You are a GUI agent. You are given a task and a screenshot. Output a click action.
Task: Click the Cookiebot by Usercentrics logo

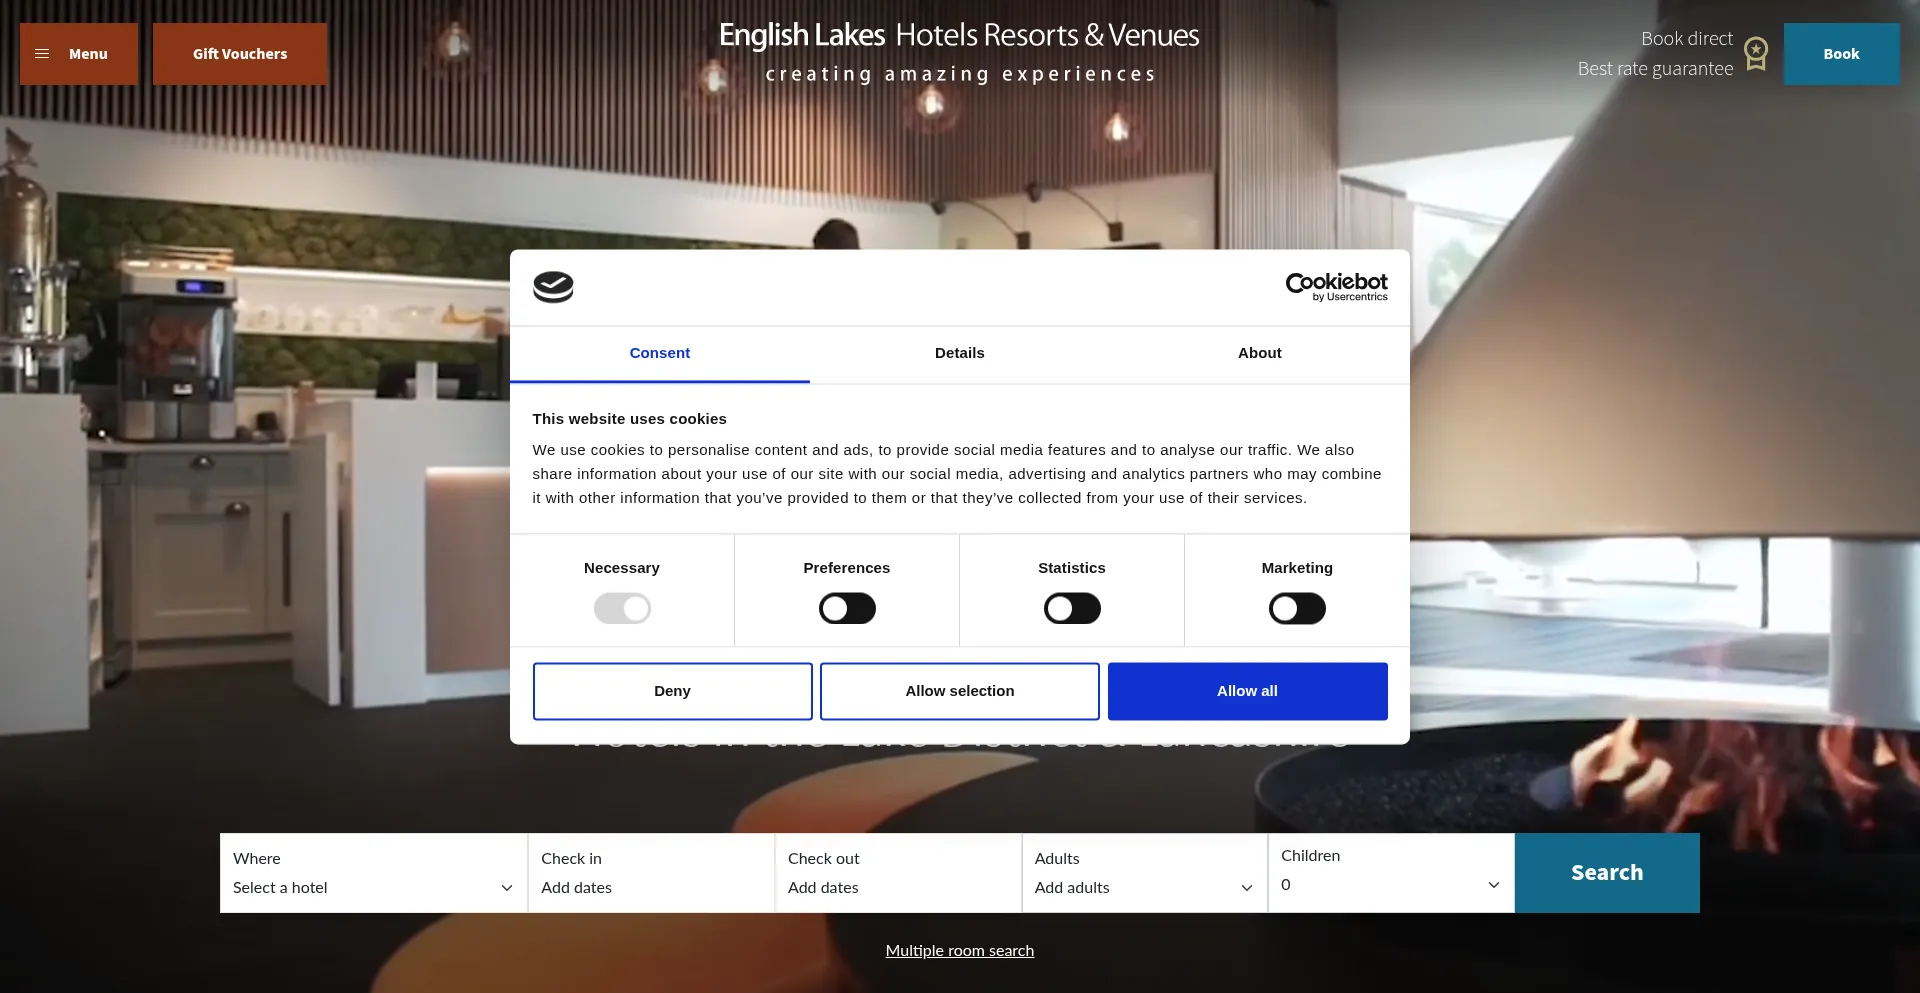(1336, 287)
